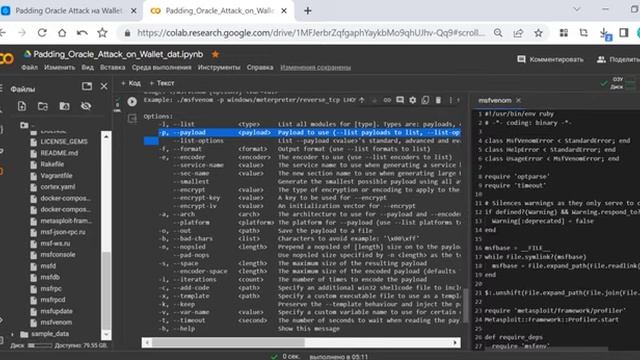Open cell settings gear icon

click(x=413, y=100)
